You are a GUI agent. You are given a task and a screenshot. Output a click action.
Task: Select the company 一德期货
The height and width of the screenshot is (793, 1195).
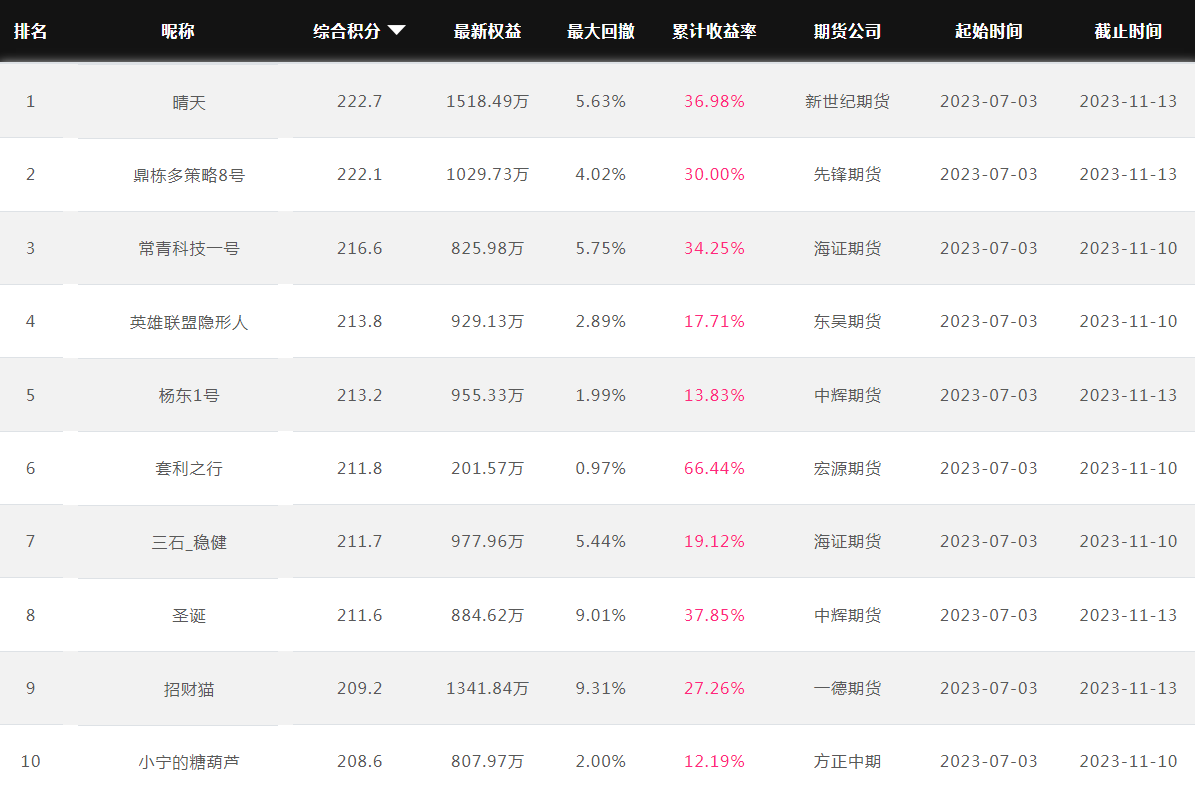pos(847,689)
